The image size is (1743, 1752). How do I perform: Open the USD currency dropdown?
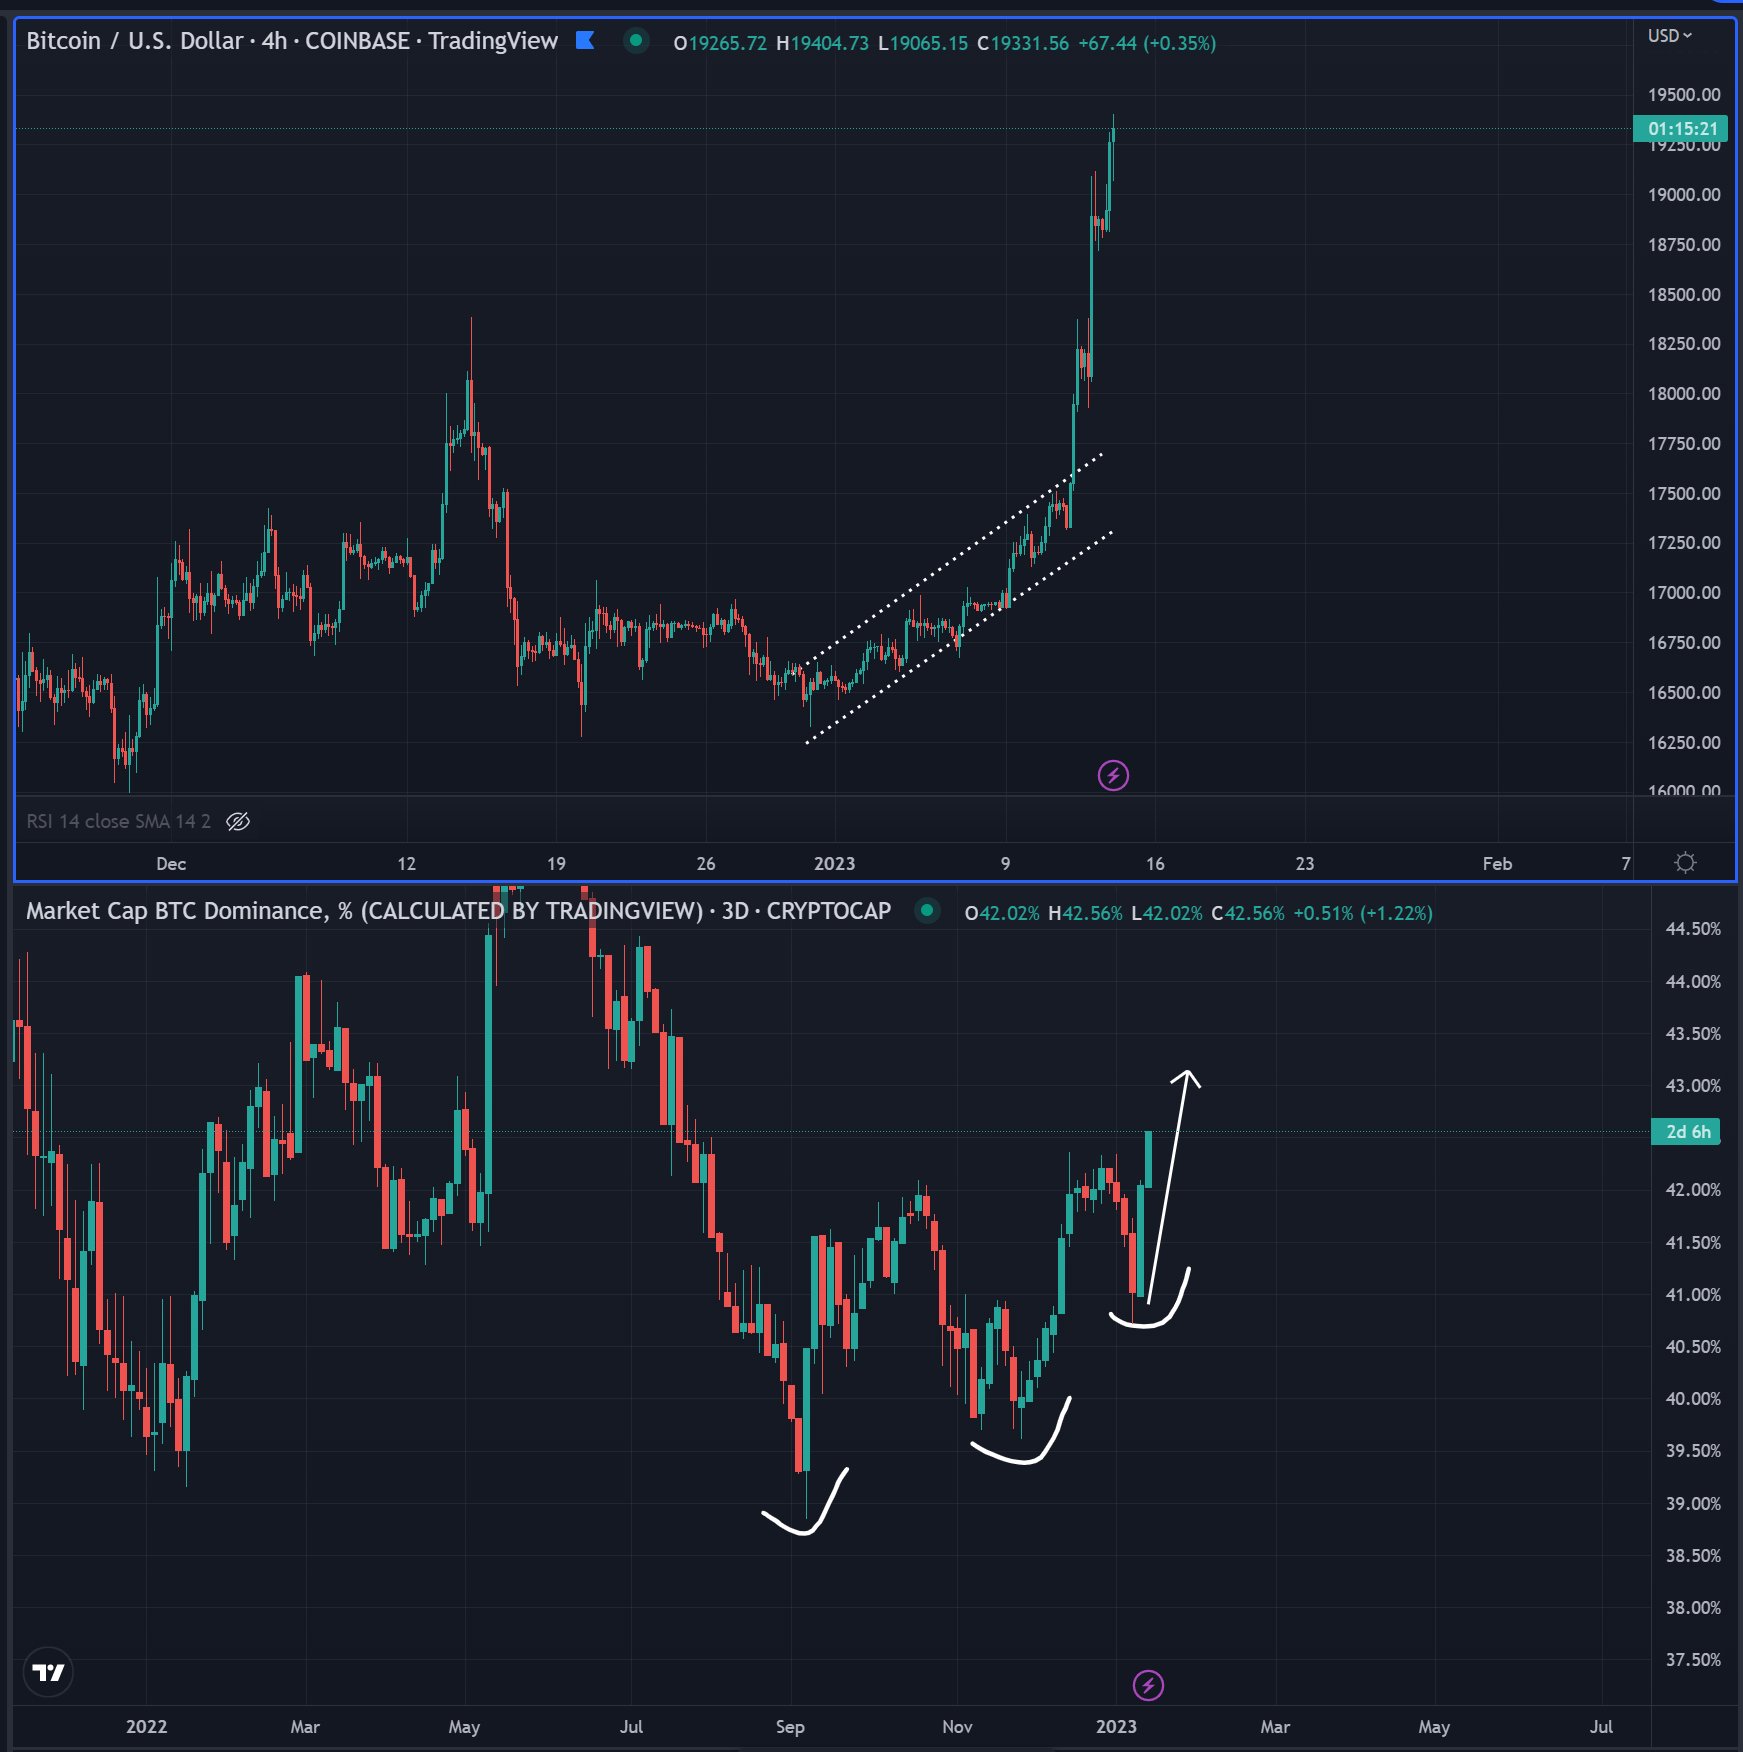click(1670, 36)
